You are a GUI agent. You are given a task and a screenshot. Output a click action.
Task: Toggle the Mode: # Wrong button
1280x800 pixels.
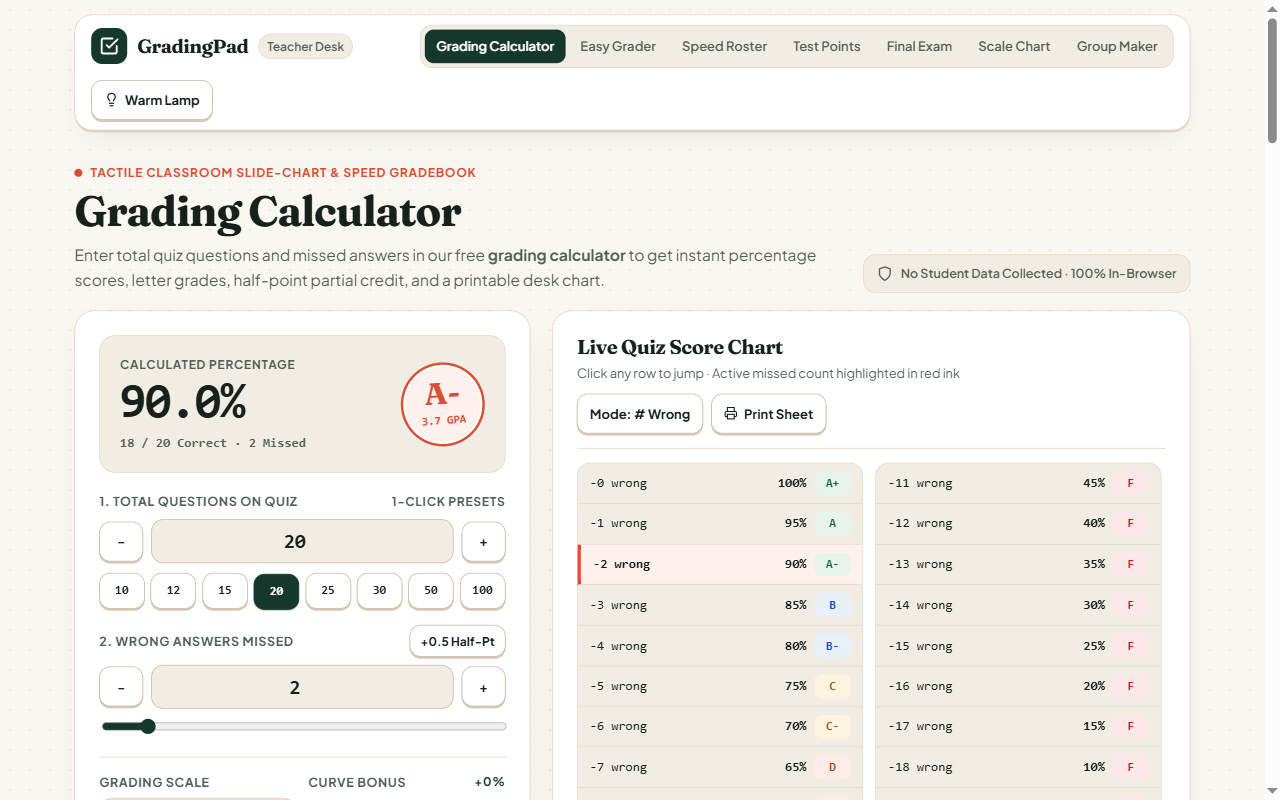click(x=640, y=414)
